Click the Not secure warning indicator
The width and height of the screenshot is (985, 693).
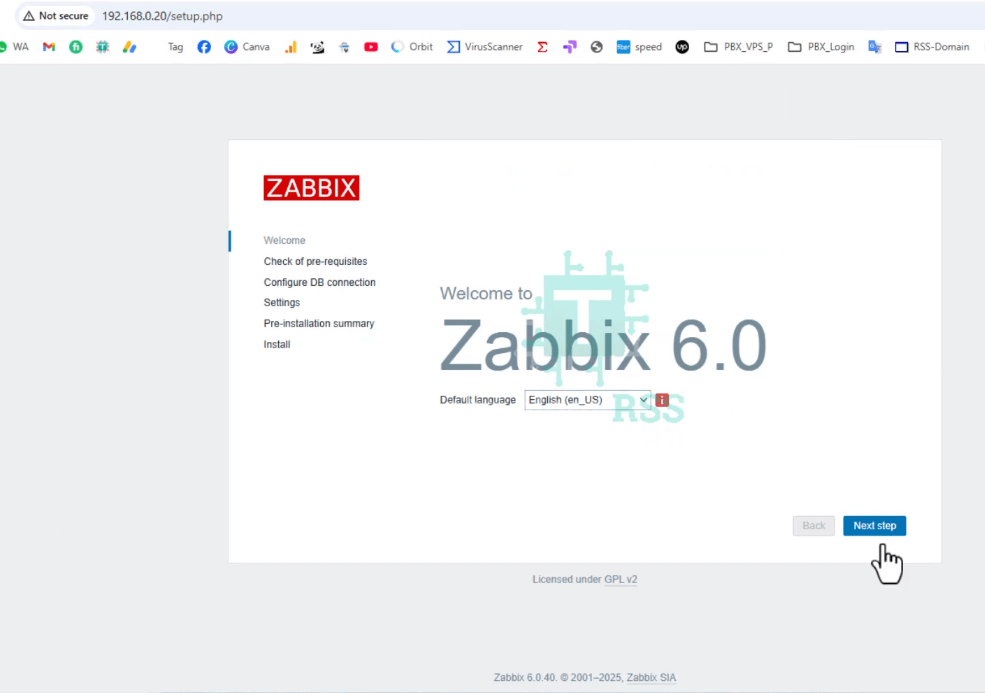[55, 16]
